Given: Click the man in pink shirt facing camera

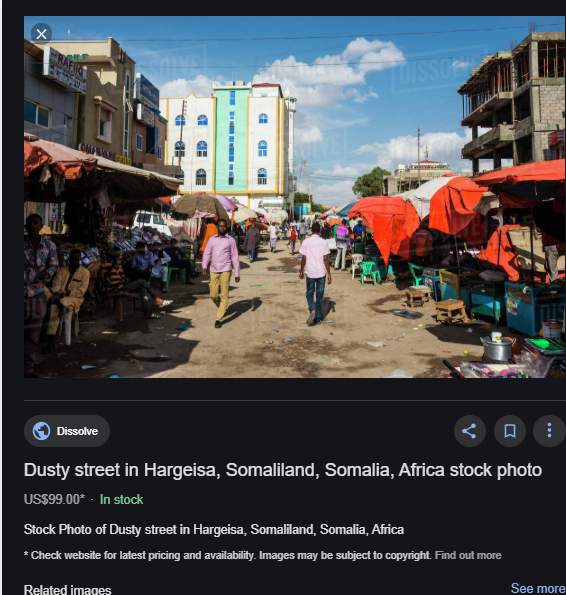Looking at the screenshot, I should (x=221, y=272).
